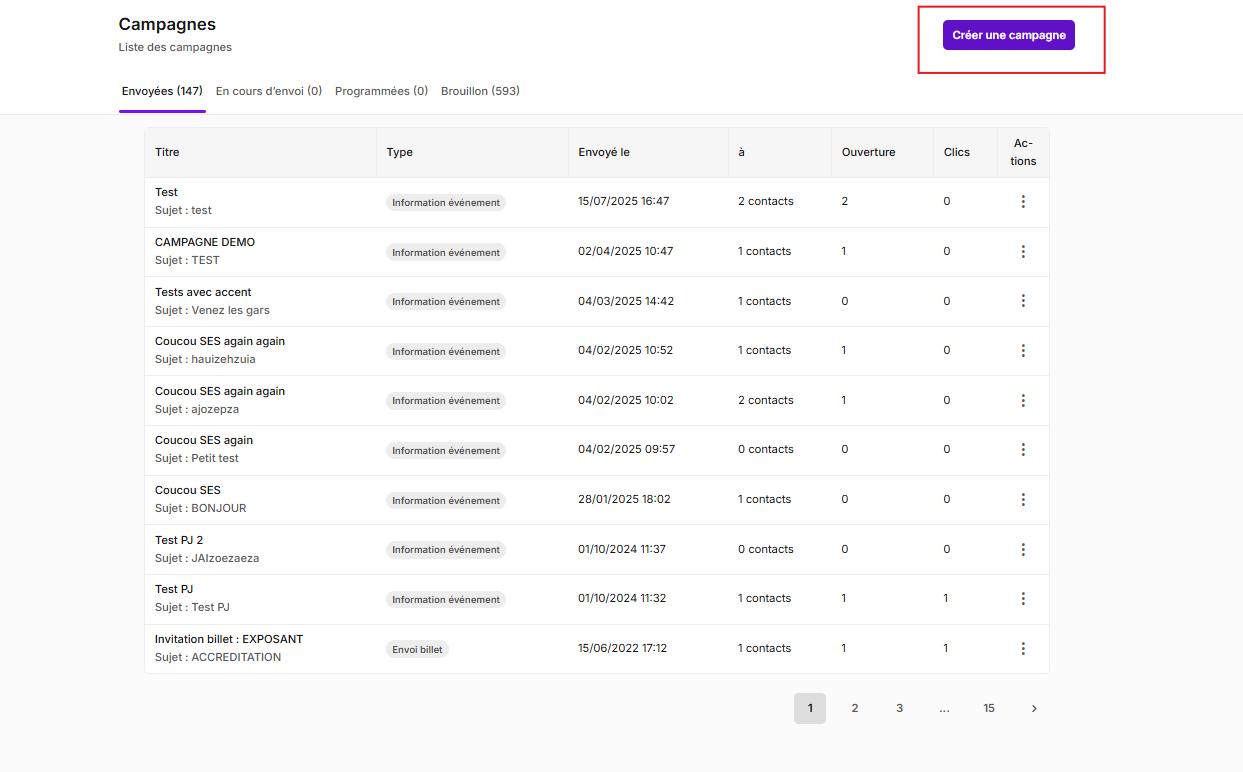Open actions menu for Tests avec accent
Screen dimensions: 1243x772
tap(1023, 301)
